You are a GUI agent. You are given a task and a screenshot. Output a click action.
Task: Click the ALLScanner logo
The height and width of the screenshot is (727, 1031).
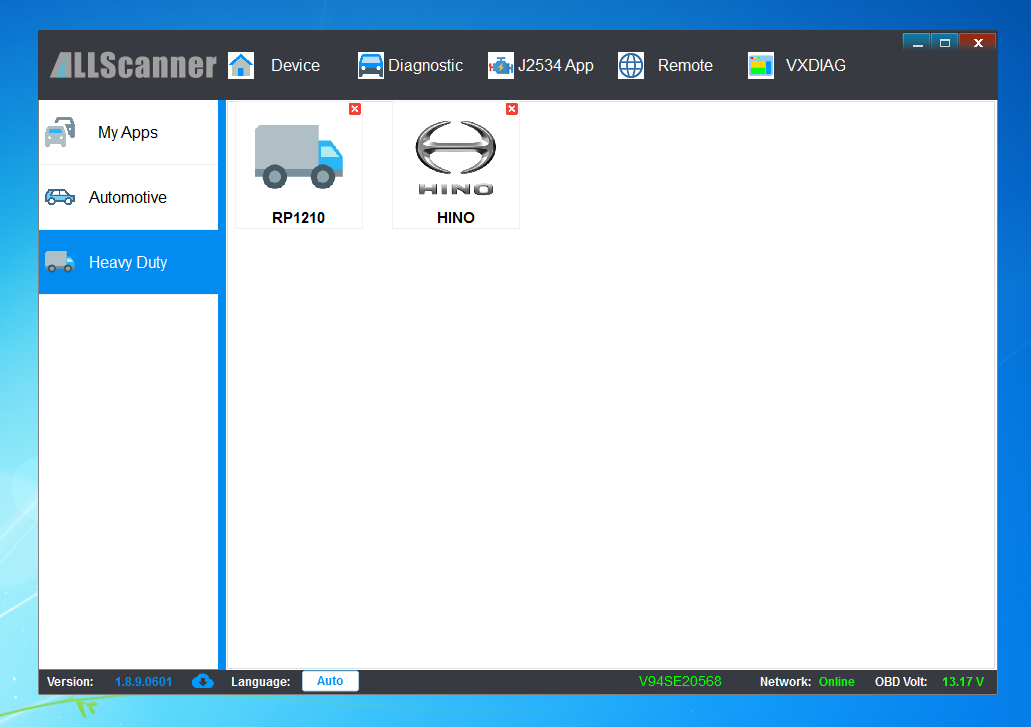tap(133, 66)
